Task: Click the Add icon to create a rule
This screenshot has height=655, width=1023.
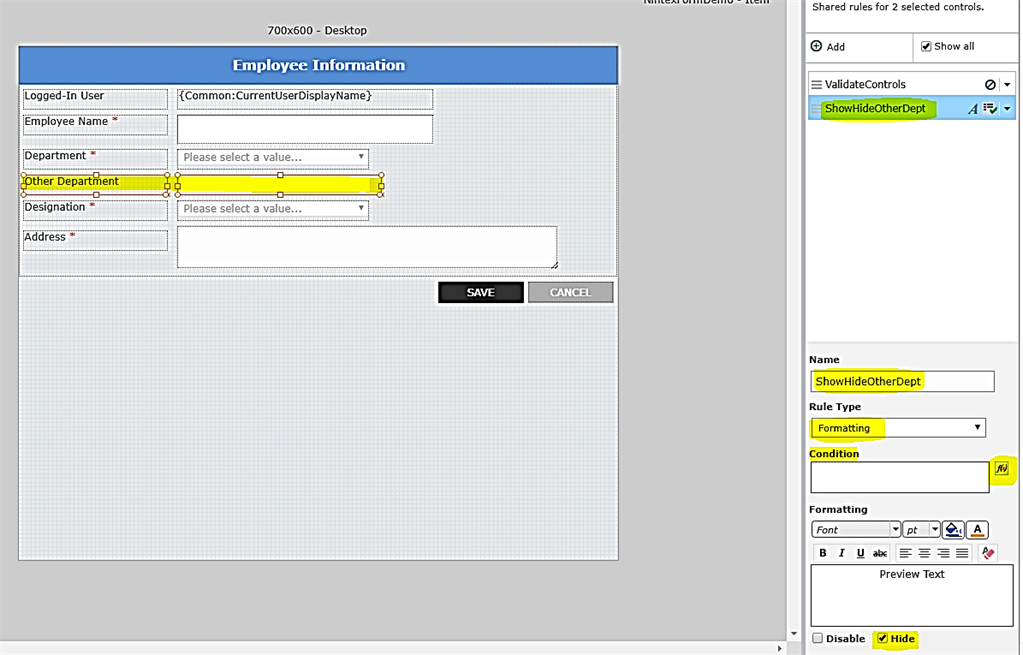Action: coord(818,46)
